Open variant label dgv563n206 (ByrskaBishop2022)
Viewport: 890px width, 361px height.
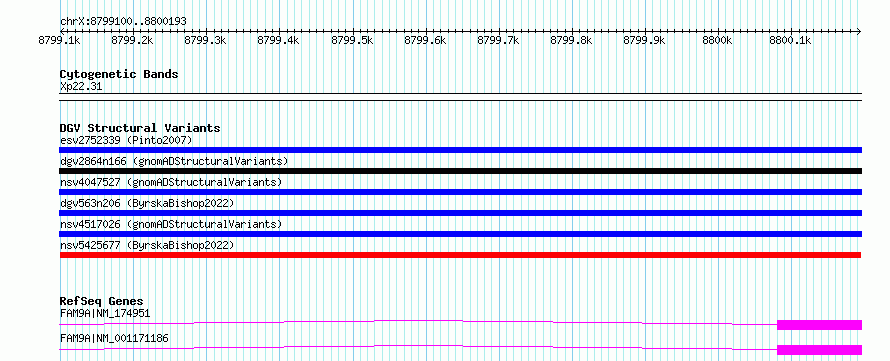pos(147,203)
